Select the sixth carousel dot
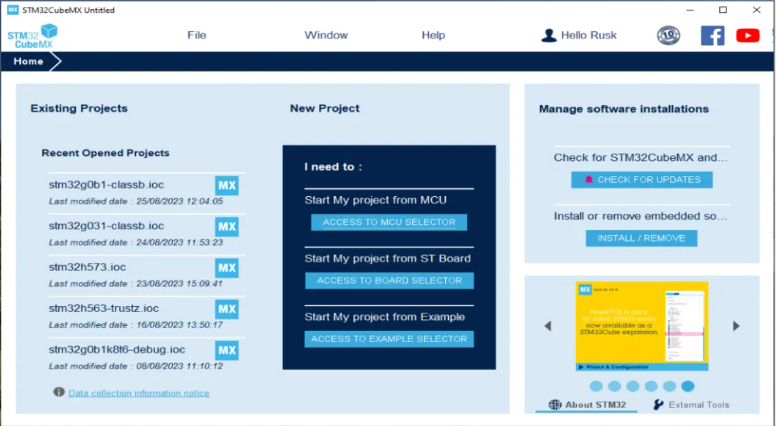Image resolution: width=776 pixels, height=426 pixels. [x=688, y=386]
